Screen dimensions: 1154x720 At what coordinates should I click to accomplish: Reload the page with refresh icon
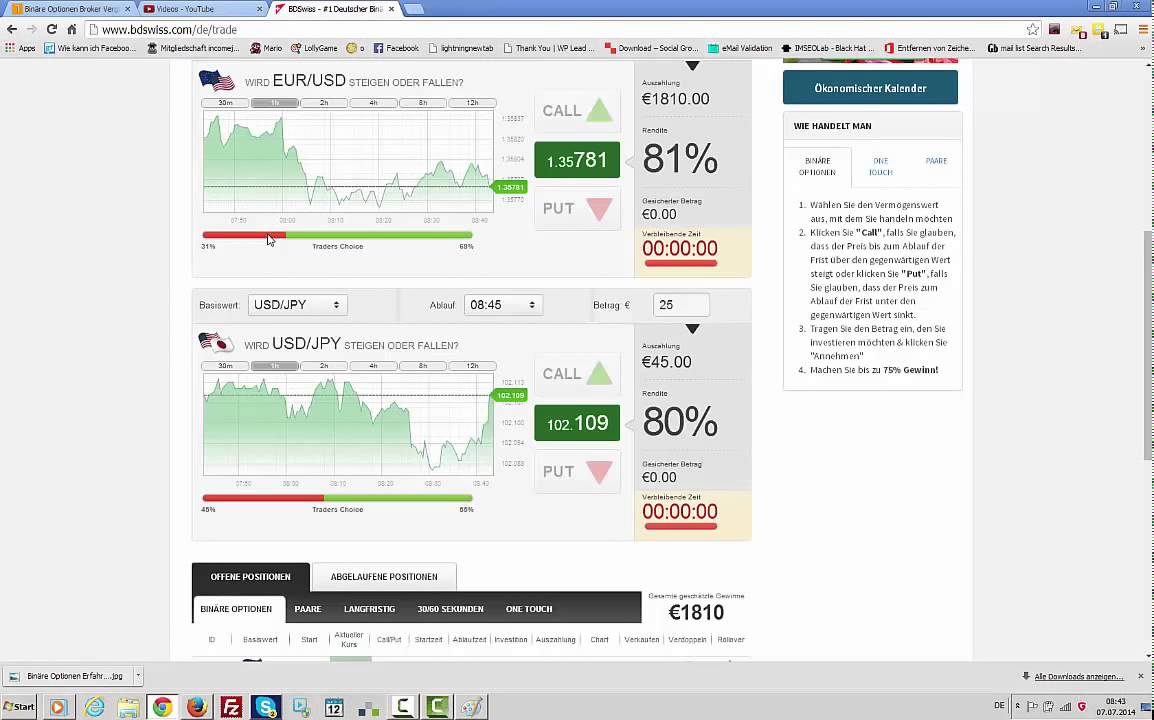point(52,29)
